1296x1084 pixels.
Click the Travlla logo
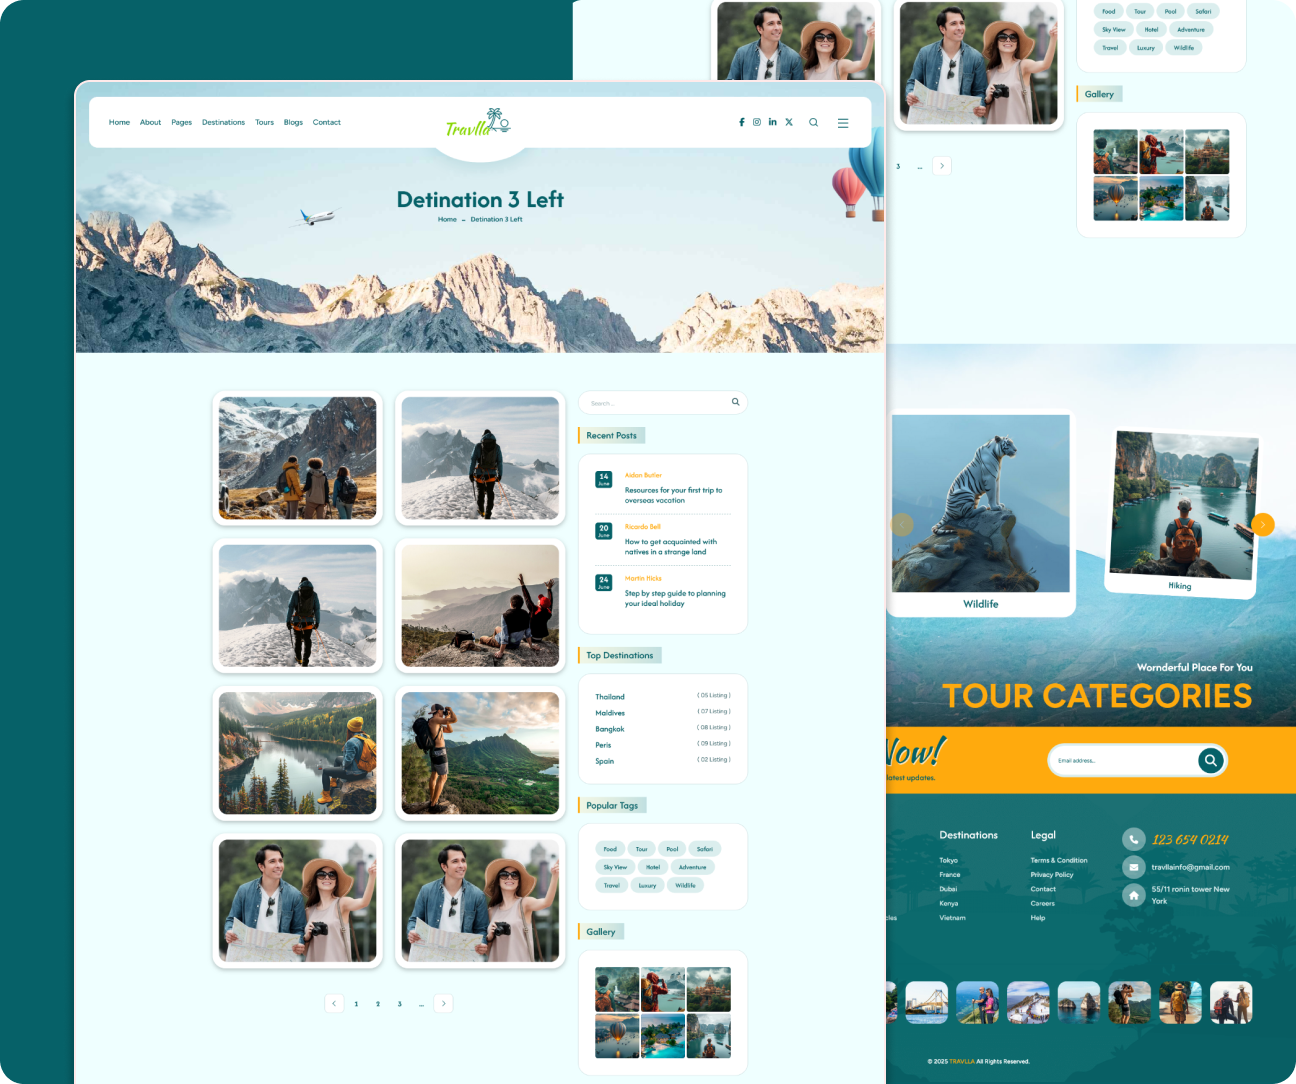click(x=478, y=124)
